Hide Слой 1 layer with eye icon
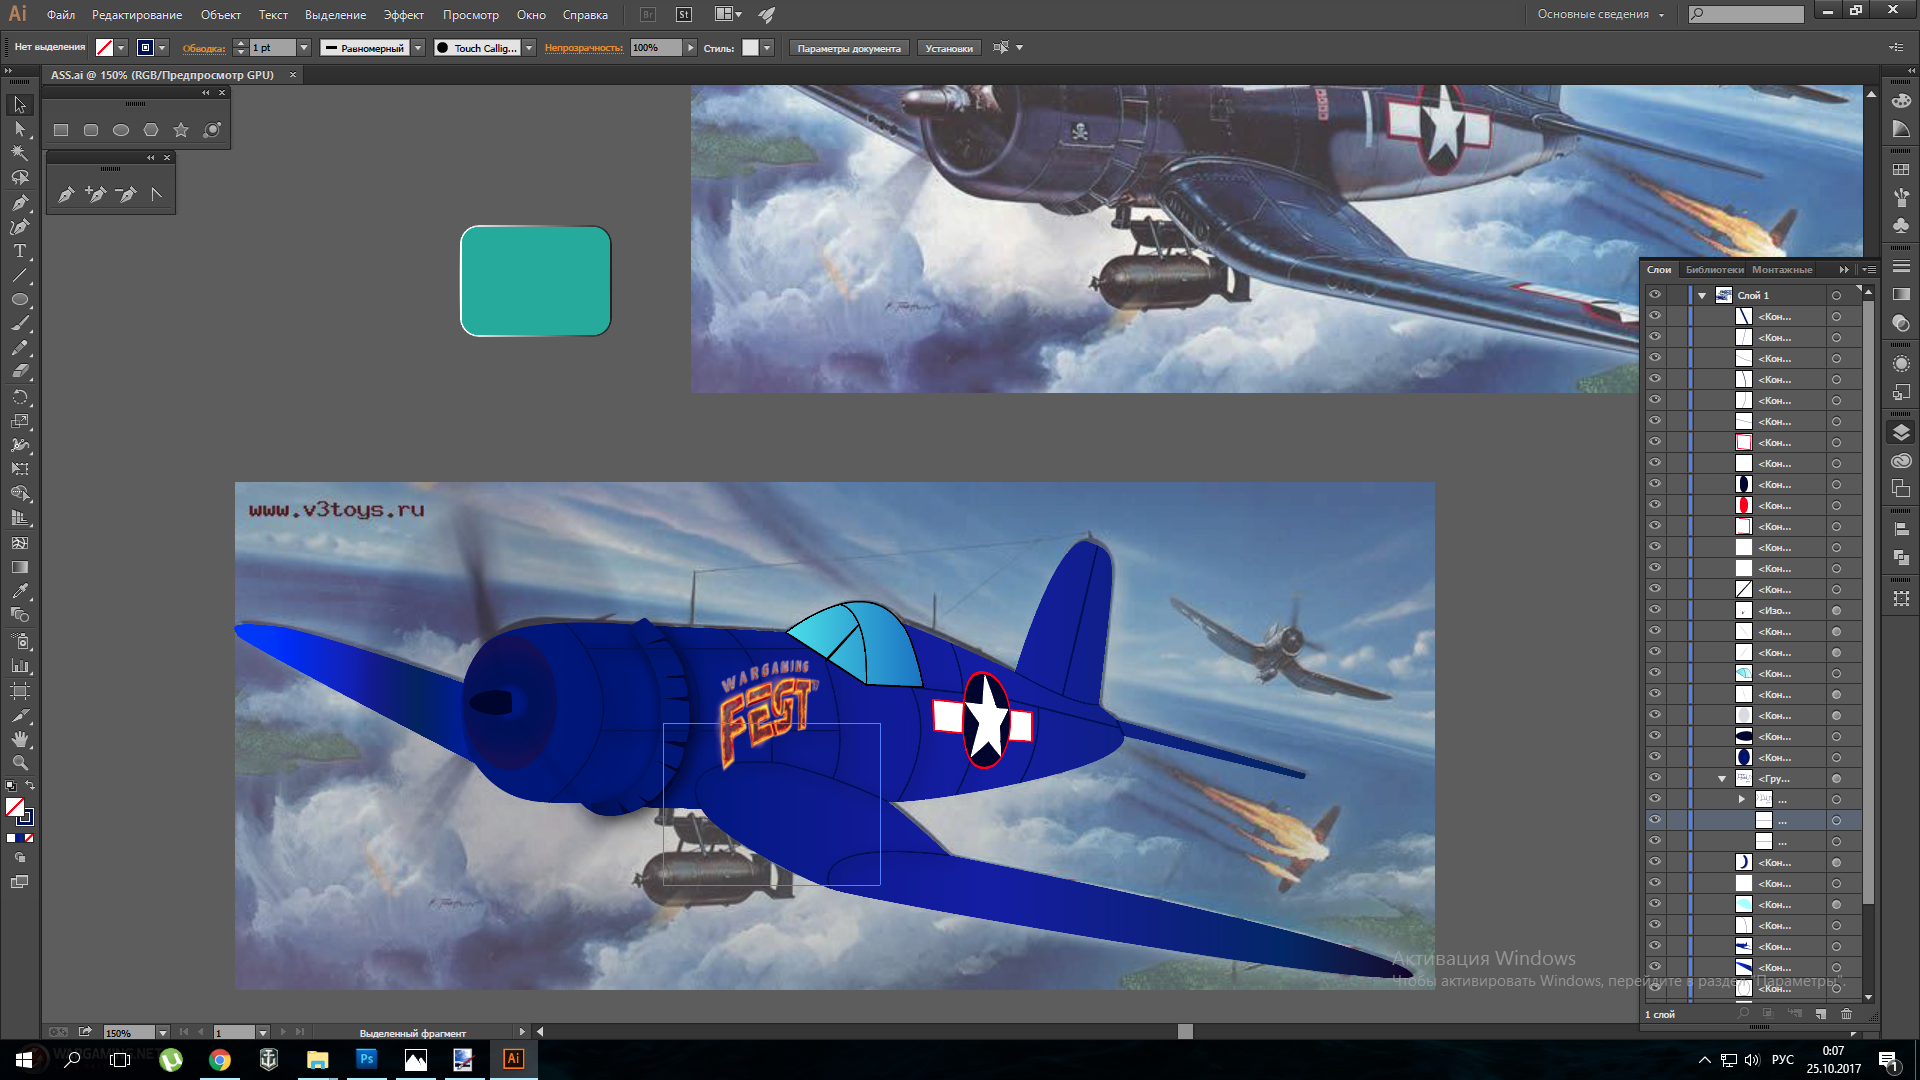Image resolution: width=1920 pixels, height=1080 pixels. [1655, 295]
